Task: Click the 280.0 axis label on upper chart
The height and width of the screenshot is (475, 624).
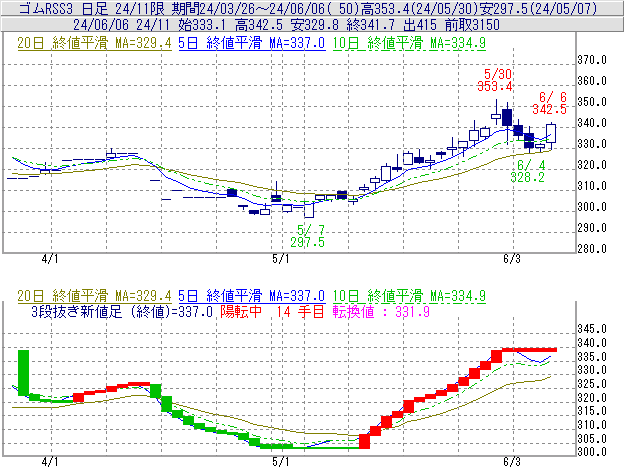Action: tap(592, 249)
